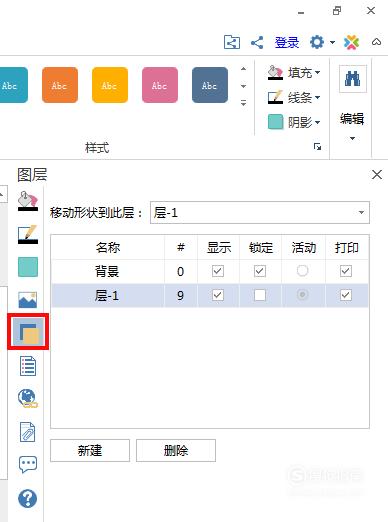
Task: Click the 活动 column header
Action: click(x=303, y=247)
